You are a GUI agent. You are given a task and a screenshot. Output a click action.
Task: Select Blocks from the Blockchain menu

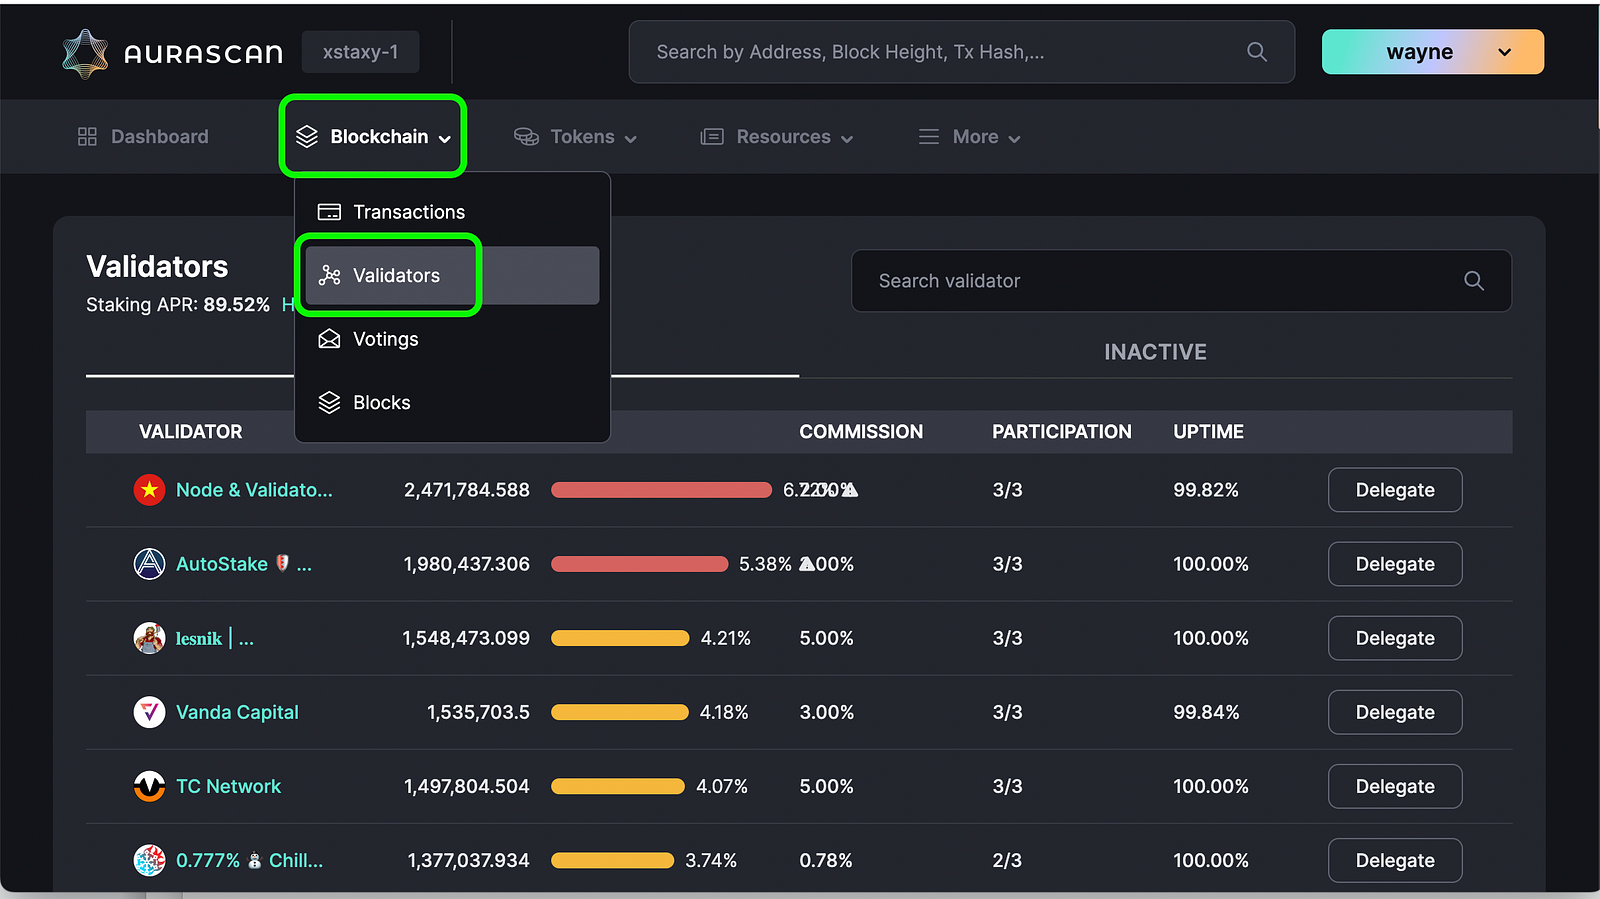(x=381, y=403)
